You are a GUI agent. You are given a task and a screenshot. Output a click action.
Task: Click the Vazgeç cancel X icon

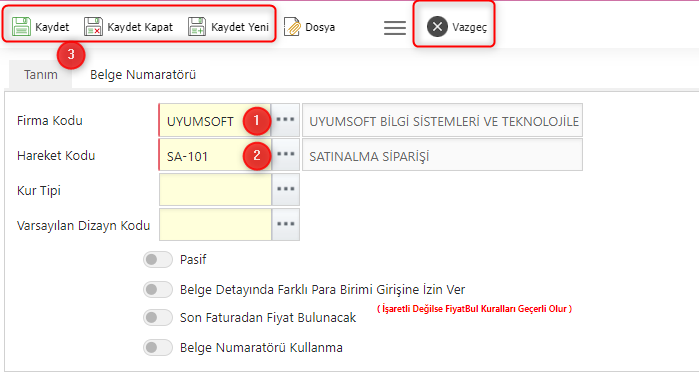click(x=437, y=27)
